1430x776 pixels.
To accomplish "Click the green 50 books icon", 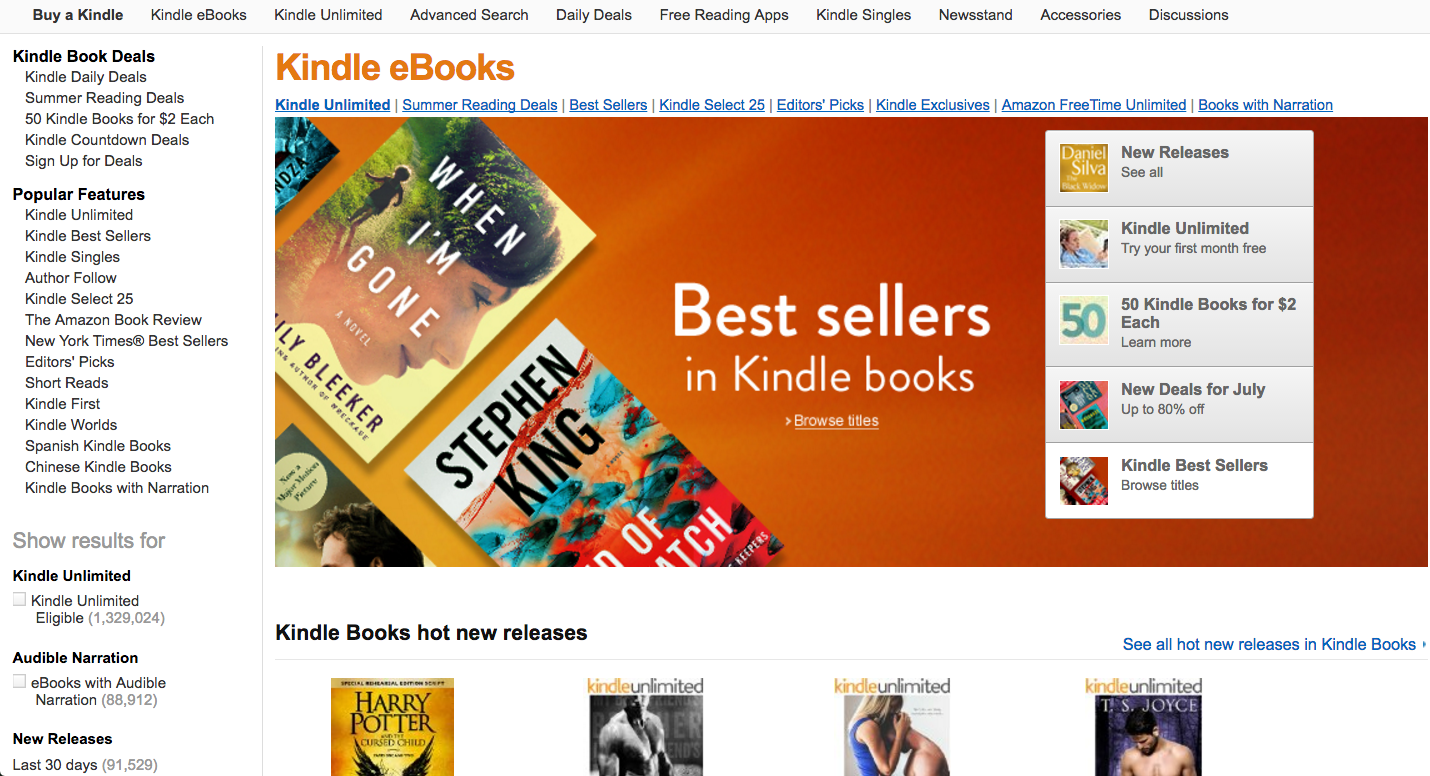I will (x=1084, y=320).
